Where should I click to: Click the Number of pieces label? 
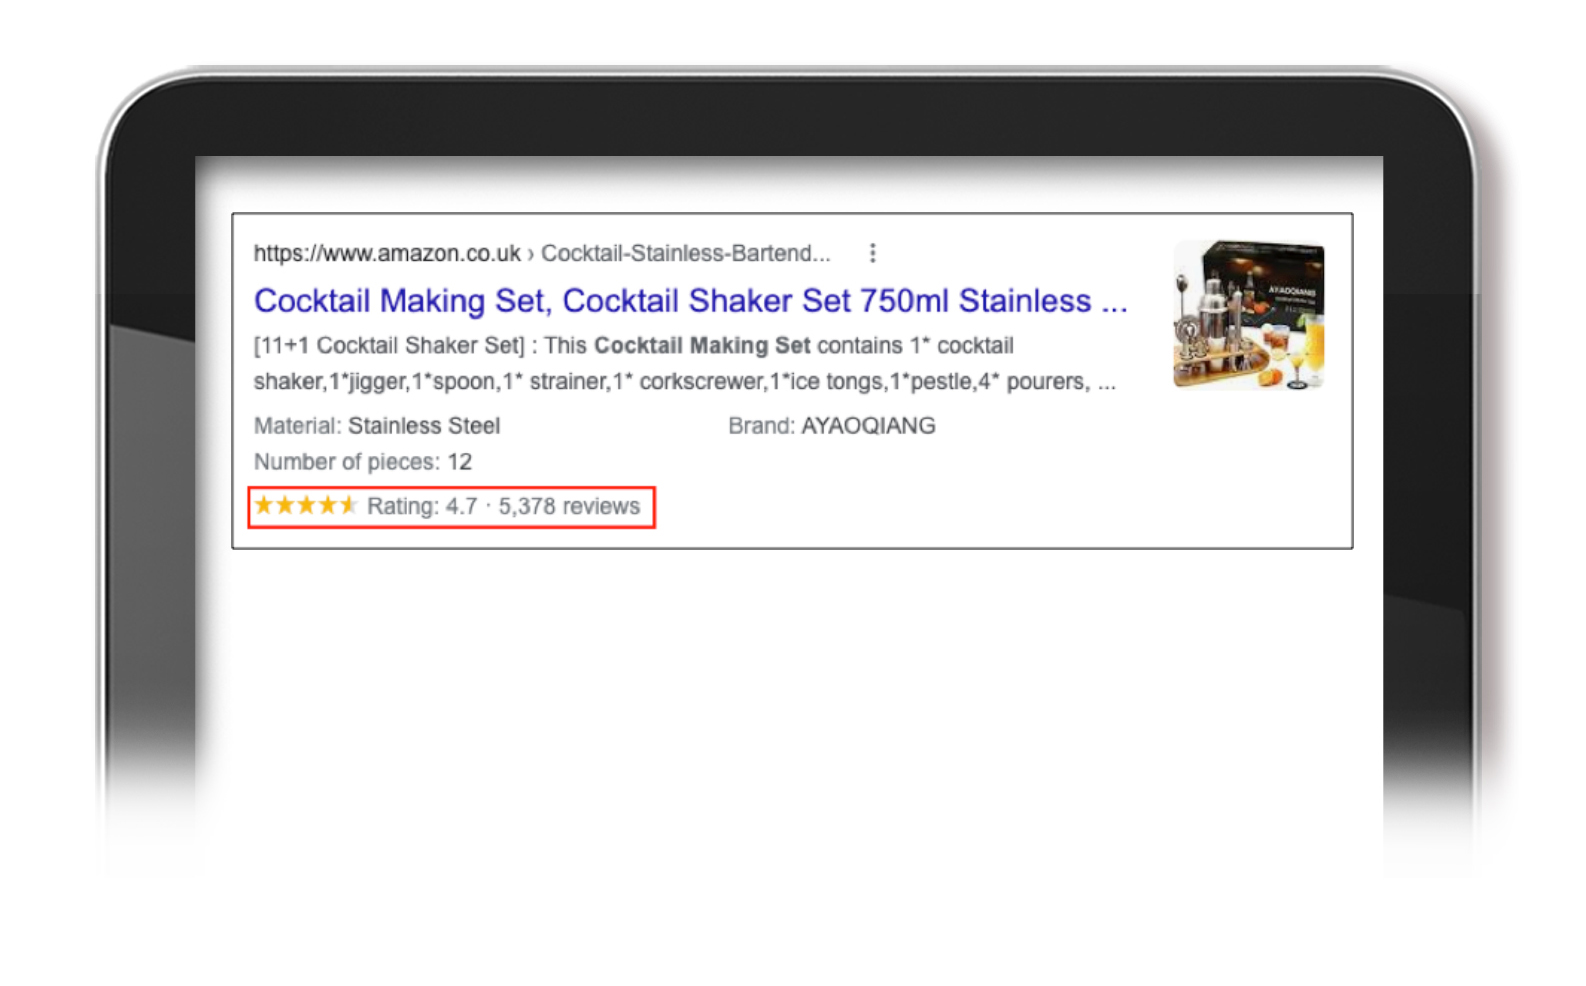[346, 462]
